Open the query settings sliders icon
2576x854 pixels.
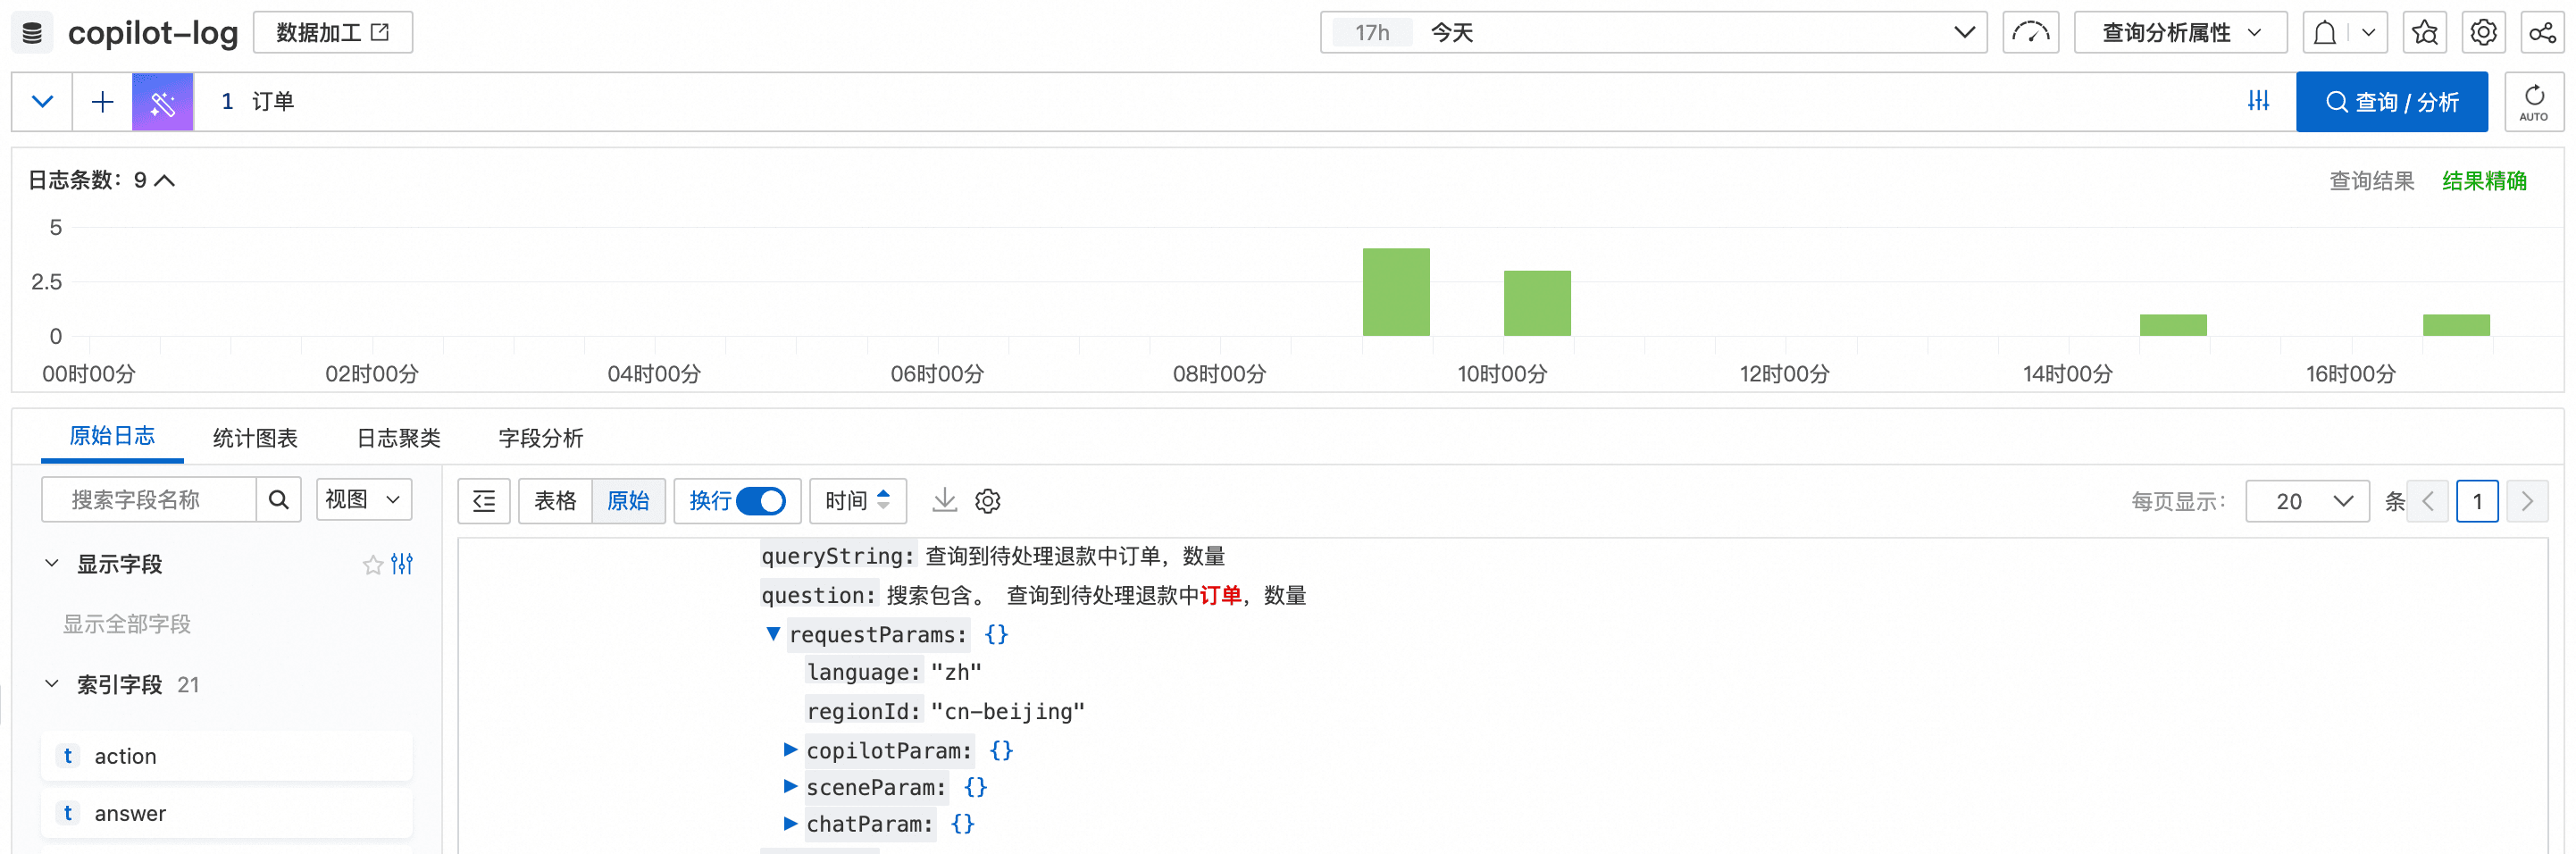[x=2258, y=101]
